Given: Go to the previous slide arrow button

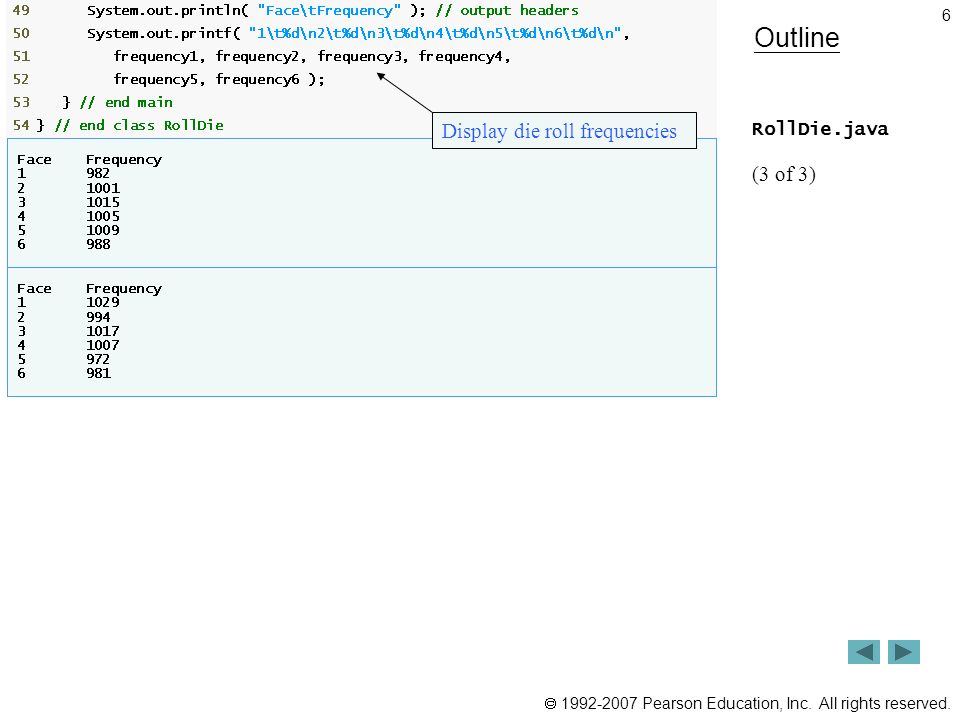Looking at the screenshot, I should 863,652.
